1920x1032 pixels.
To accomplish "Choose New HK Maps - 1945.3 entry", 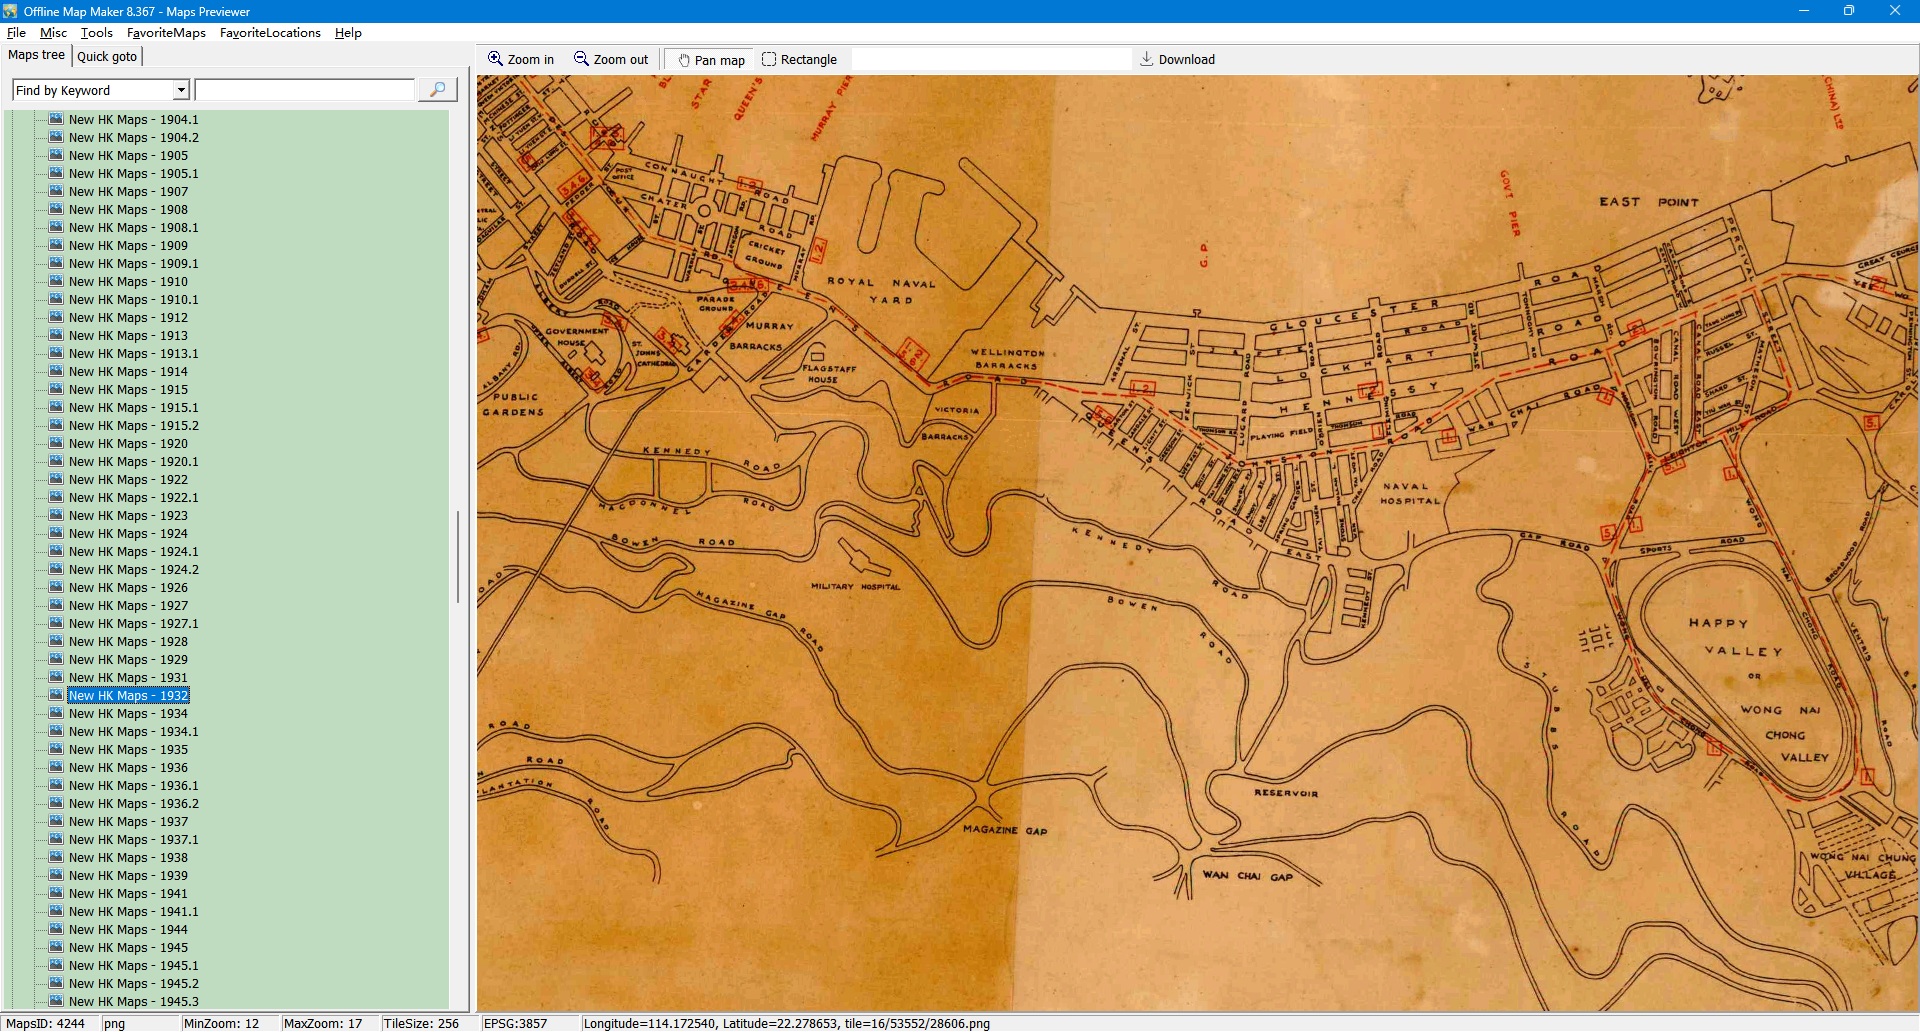I will (x=133, y=1001).
